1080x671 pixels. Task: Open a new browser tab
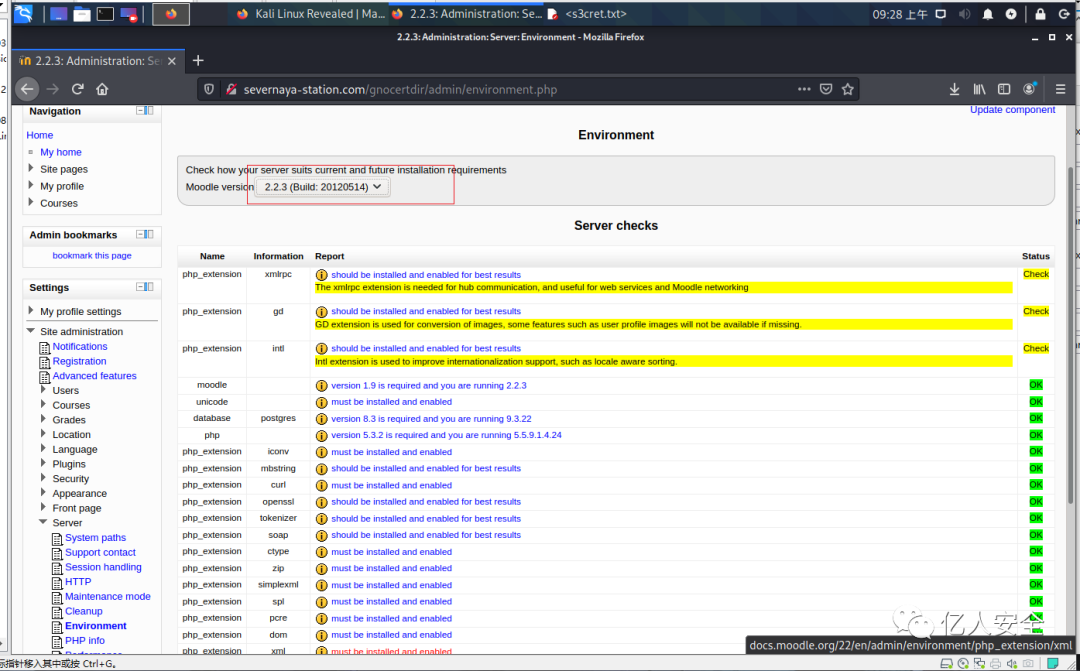(x=198, y=61)
